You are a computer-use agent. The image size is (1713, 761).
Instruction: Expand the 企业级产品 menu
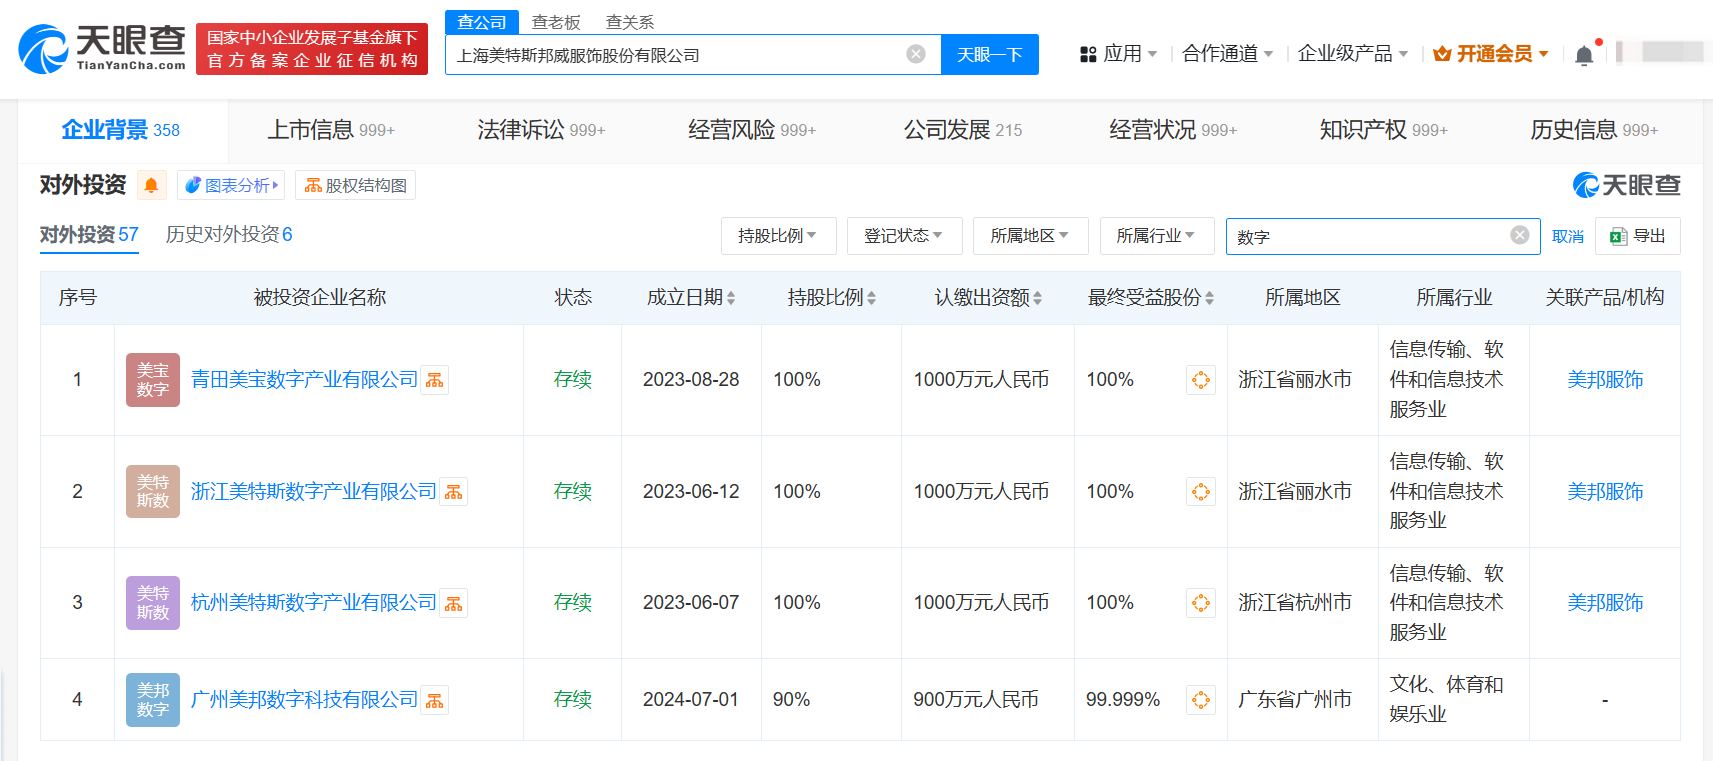click(1353, 54)
